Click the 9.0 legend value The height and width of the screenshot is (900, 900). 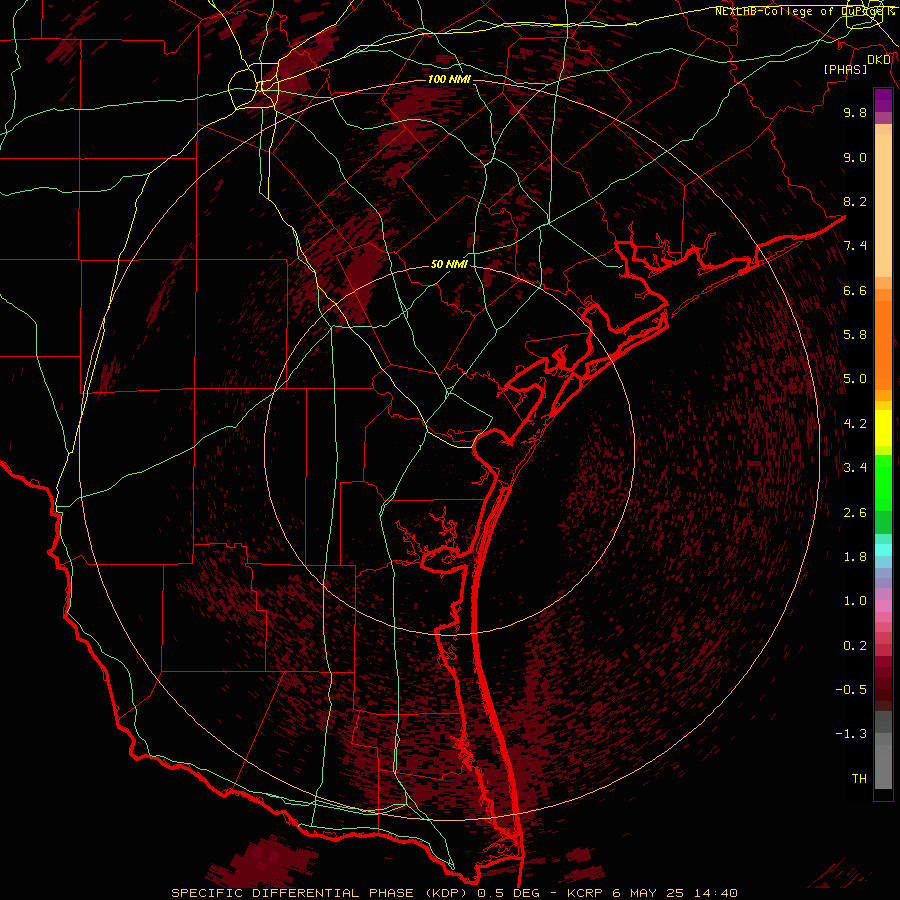(855, 158)
